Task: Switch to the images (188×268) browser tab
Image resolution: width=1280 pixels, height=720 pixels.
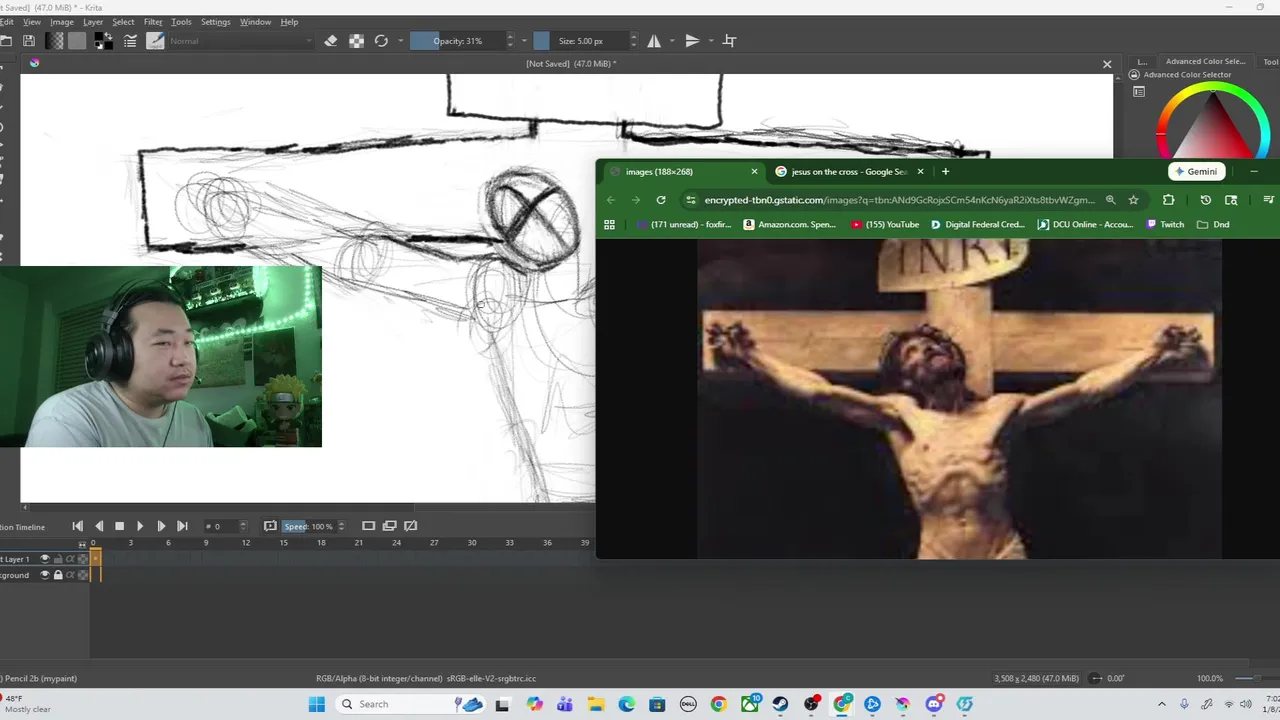Action: point(684,172)
